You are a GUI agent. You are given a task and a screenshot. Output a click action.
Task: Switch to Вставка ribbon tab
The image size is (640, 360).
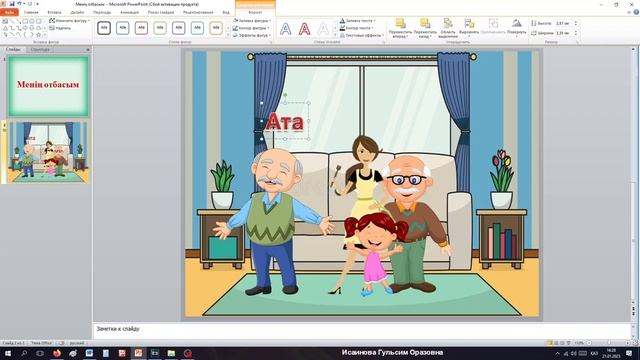pos(54,12)
